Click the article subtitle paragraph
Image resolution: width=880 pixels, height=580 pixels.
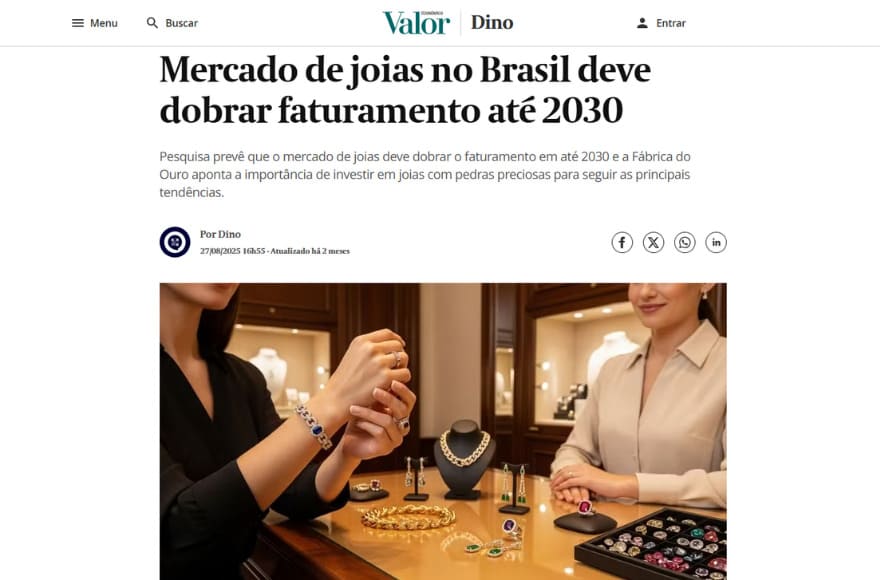425,174
